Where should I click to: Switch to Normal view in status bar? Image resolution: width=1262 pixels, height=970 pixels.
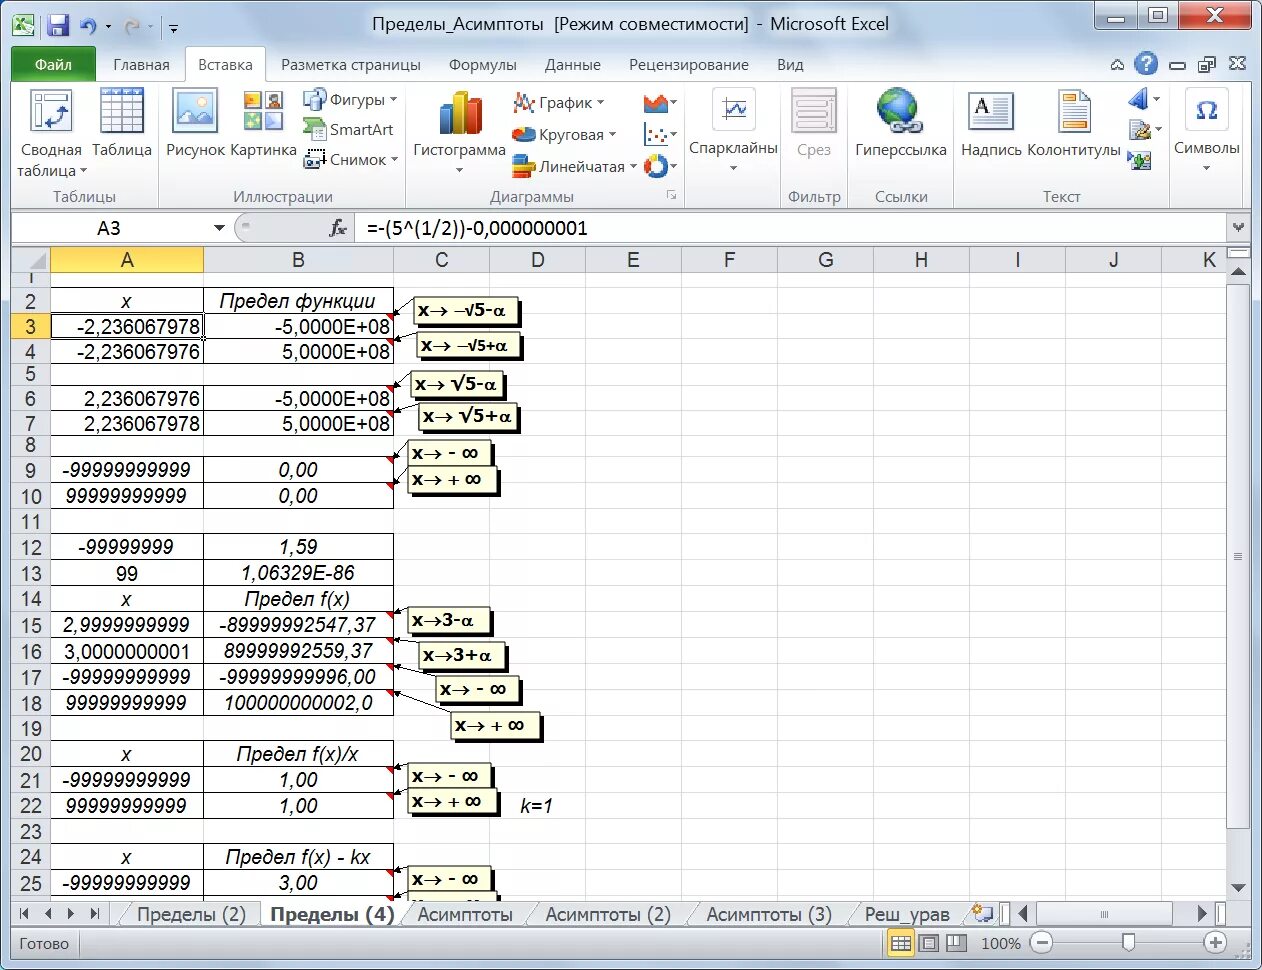point(901,943)
